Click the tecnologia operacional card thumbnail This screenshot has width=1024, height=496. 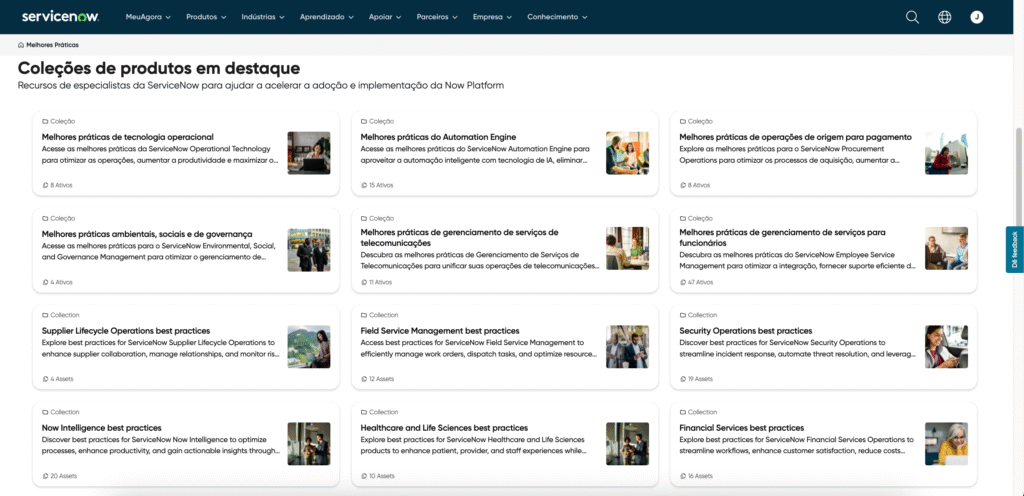(x=309, y=153)
